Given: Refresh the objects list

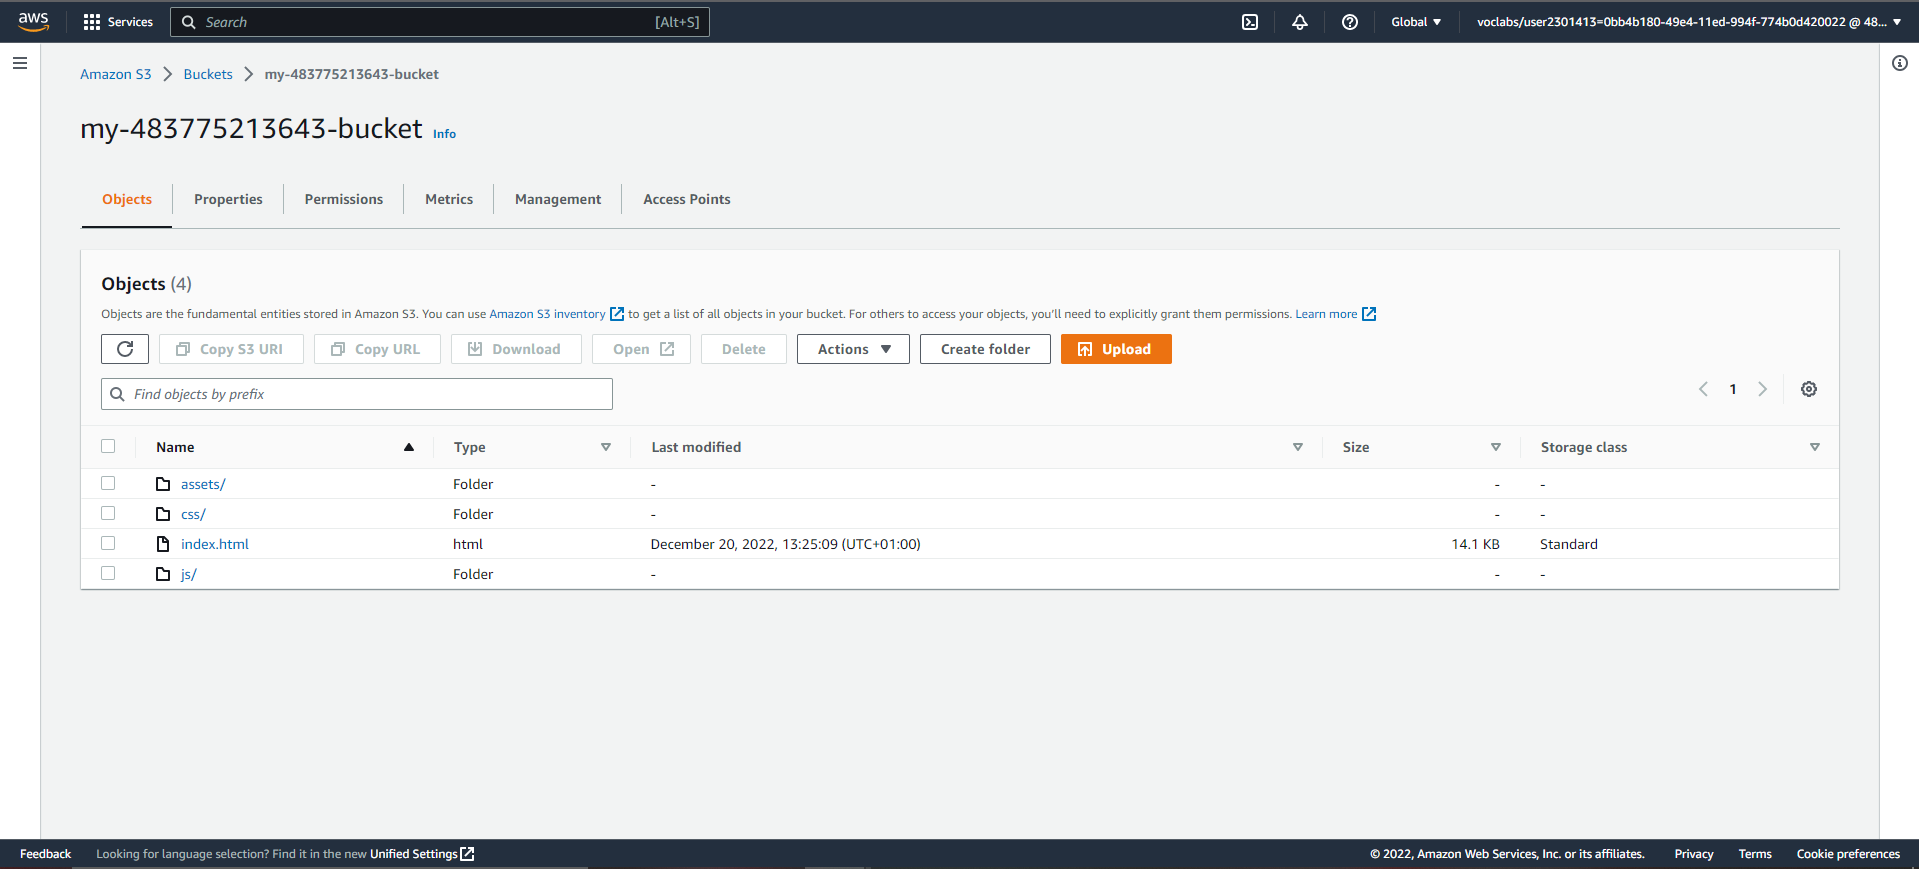Looking at the screenshot, I should coord(125,349).
